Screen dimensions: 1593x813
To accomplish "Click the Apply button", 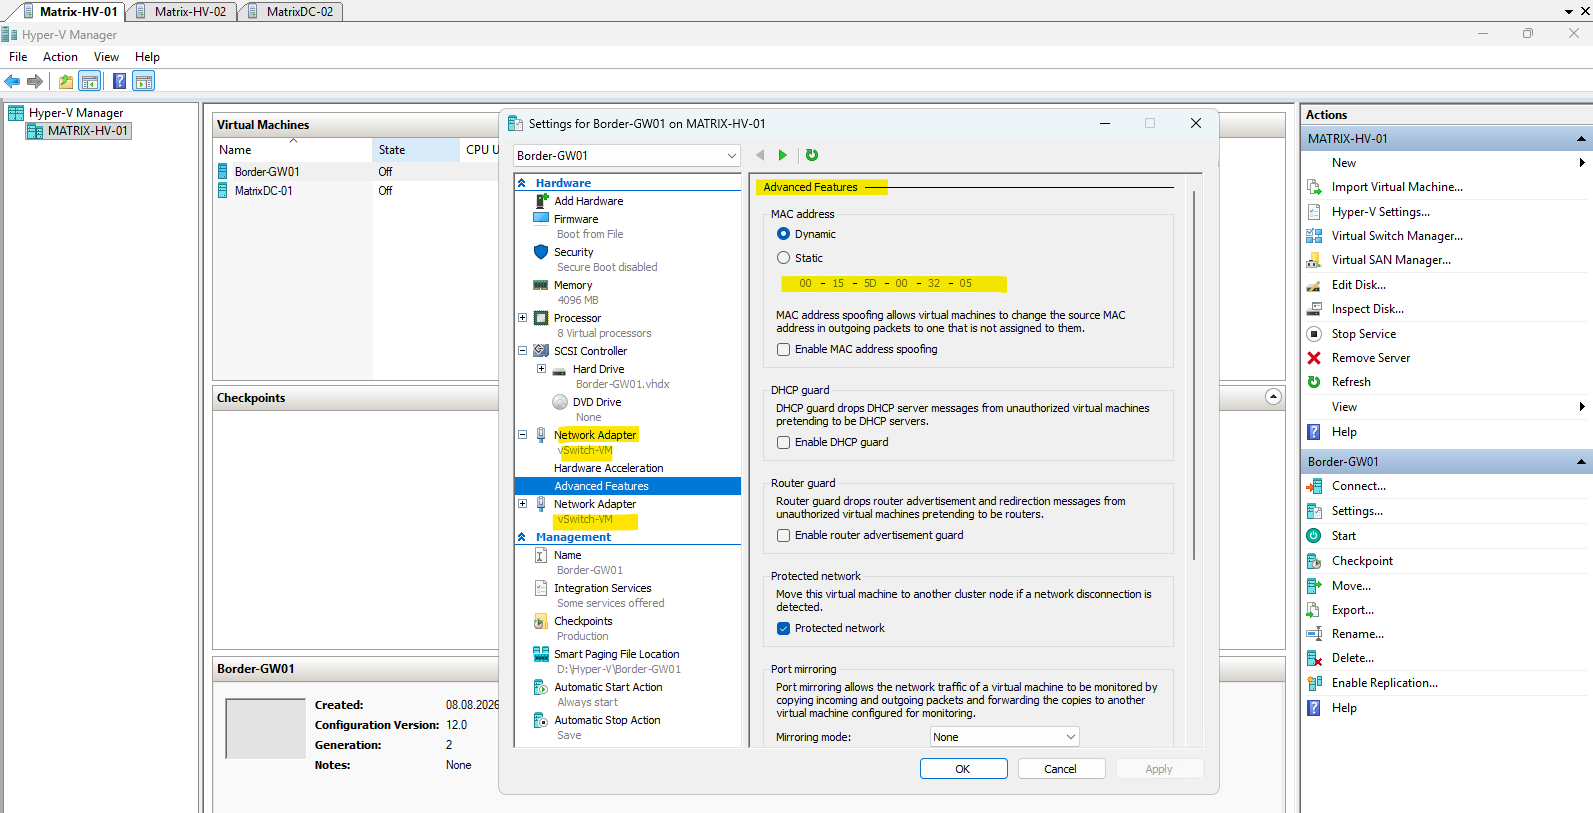I will tap(1159, 769).
